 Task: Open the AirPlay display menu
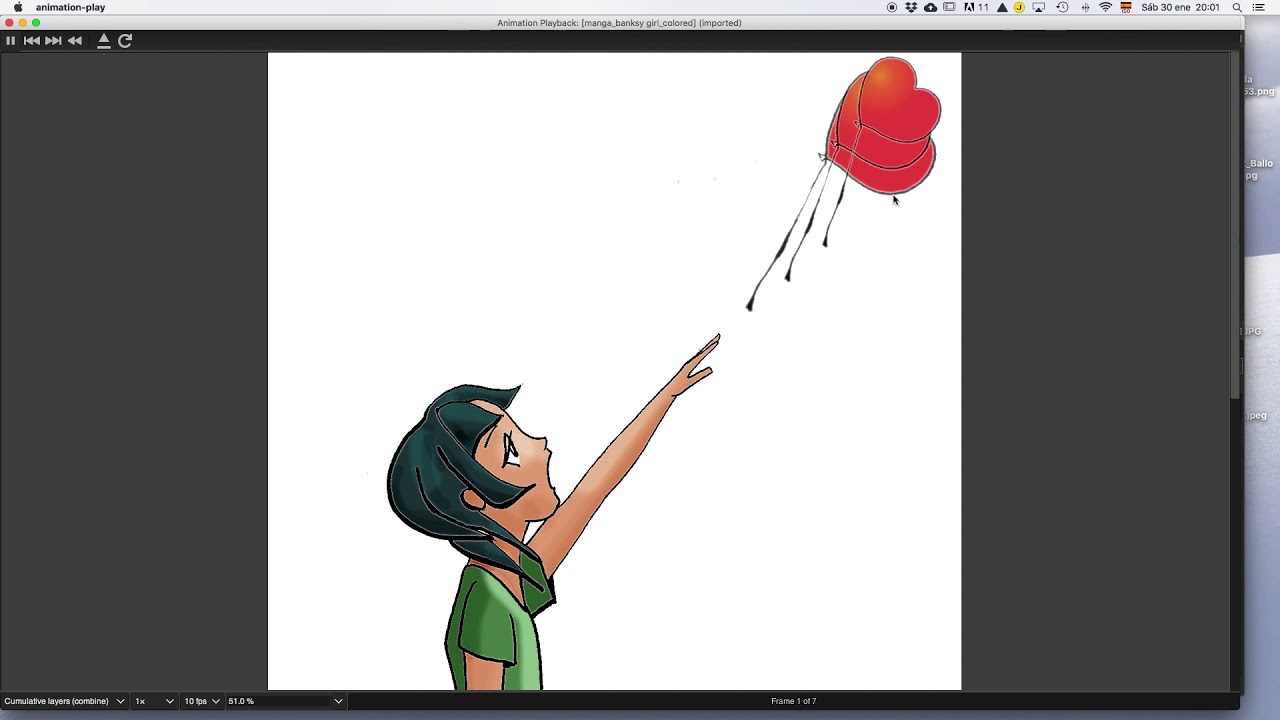tap(1039, 7)
